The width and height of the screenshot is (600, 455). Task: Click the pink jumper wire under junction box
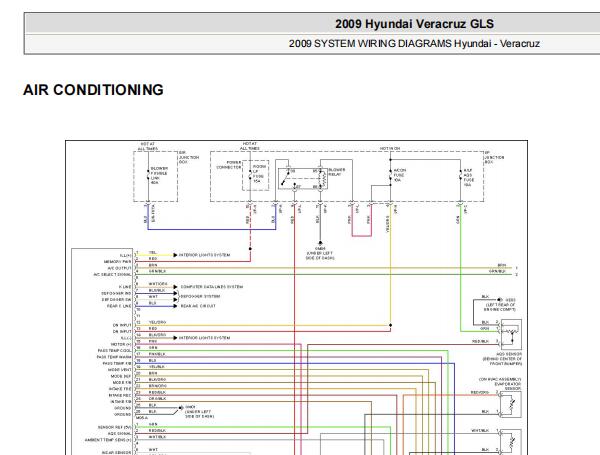(362, 236)
